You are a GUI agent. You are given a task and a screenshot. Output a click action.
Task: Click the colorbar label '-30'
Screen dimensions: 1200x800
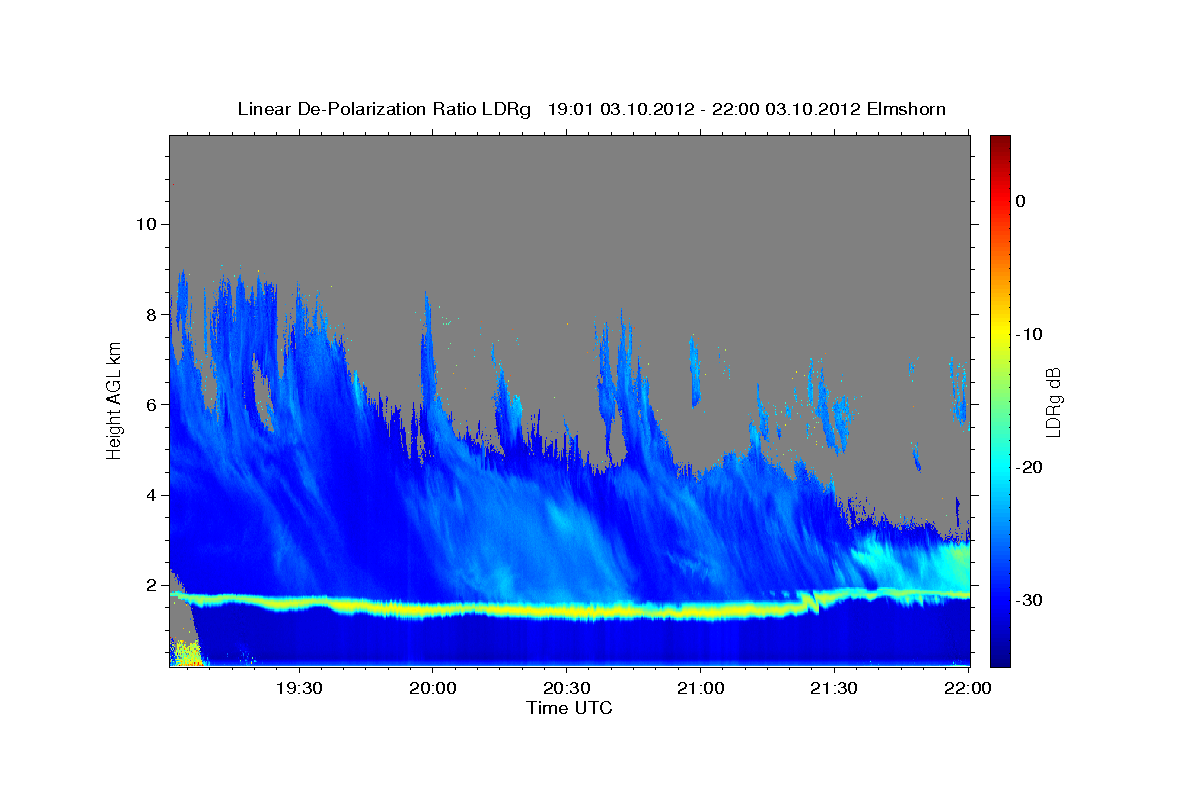(1029, 600)
